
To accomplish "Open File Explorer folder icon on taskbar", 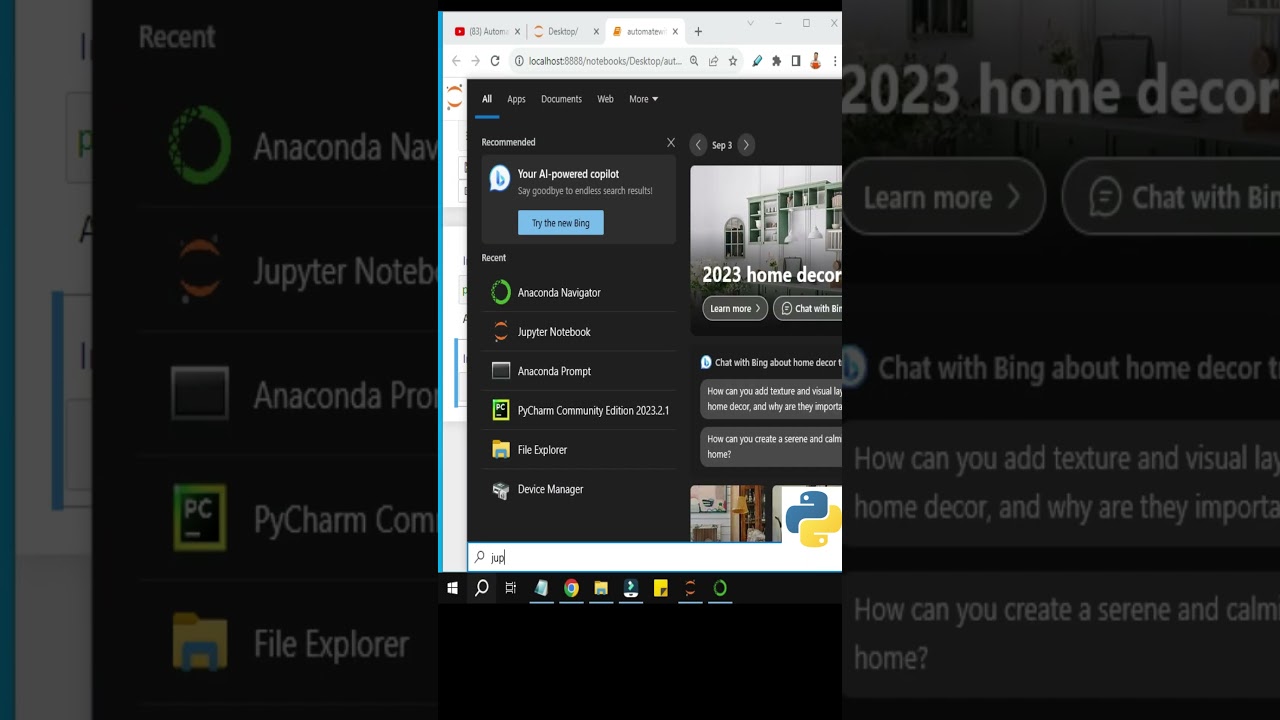I will (601, 588).
